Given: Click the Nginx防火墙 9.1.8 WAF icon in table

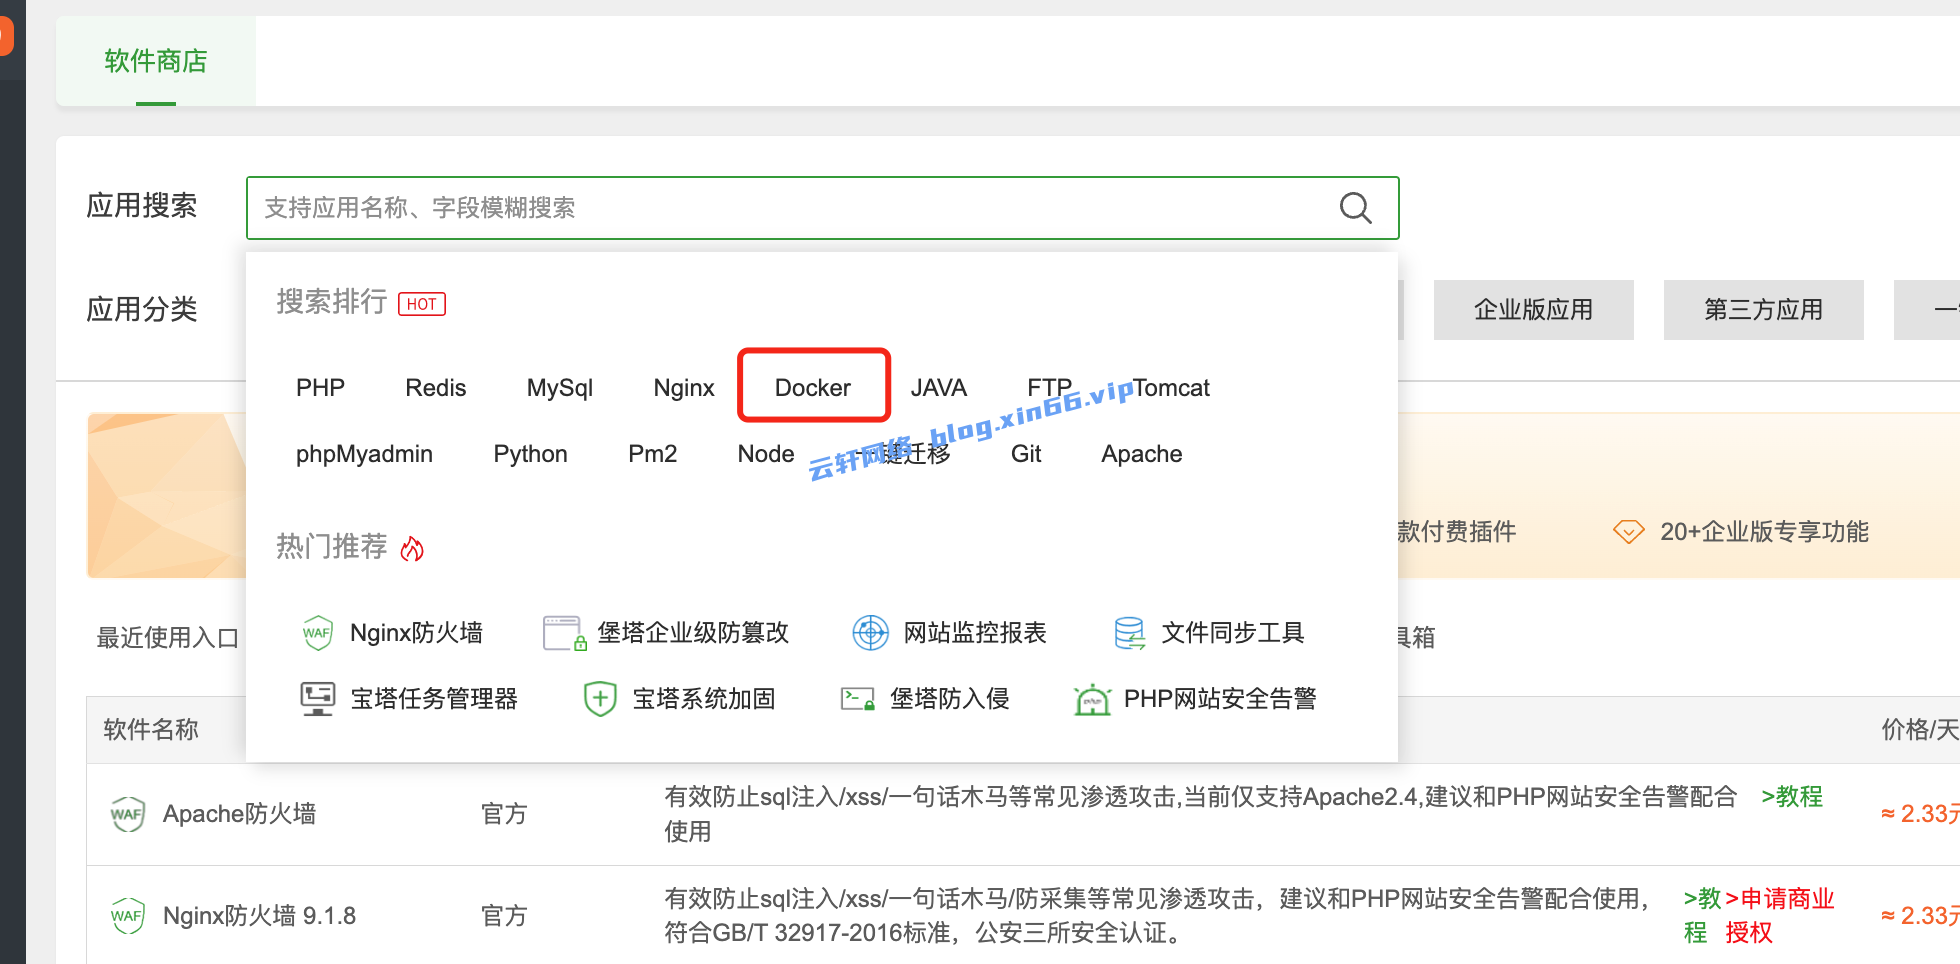Looking at the screenshot, I should pos(128,916).
